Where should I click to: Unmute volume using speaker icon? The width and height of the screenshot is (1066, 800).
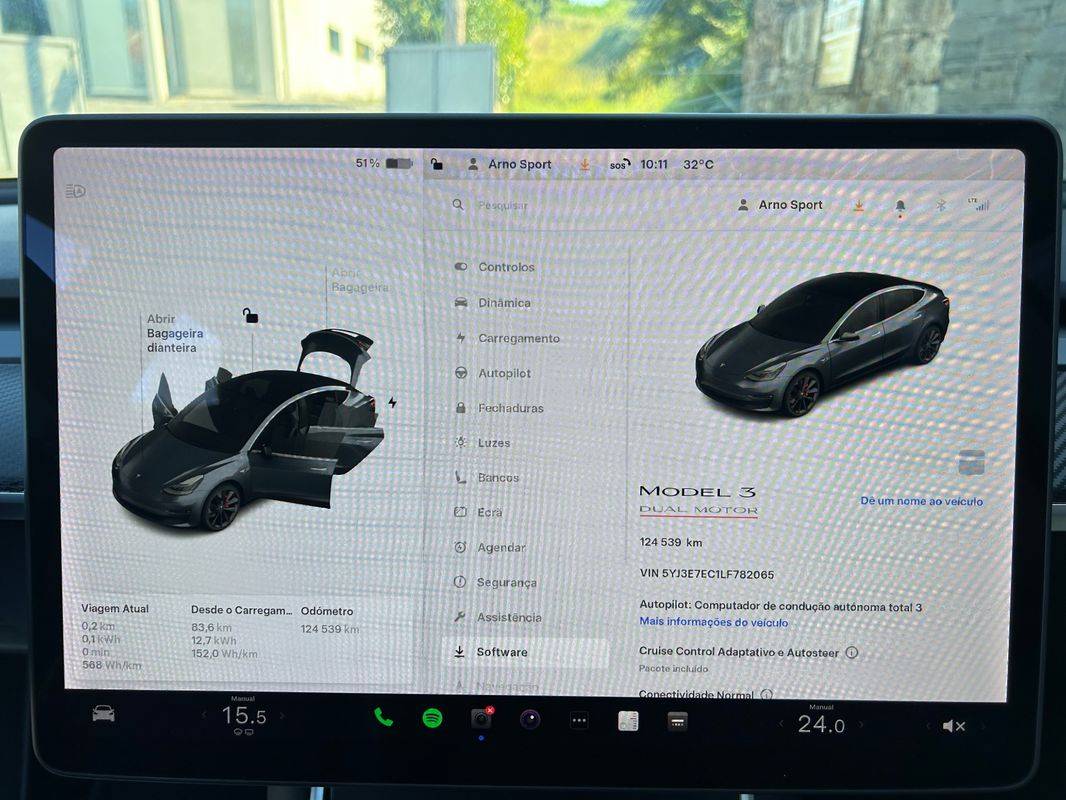coord(954,727)
